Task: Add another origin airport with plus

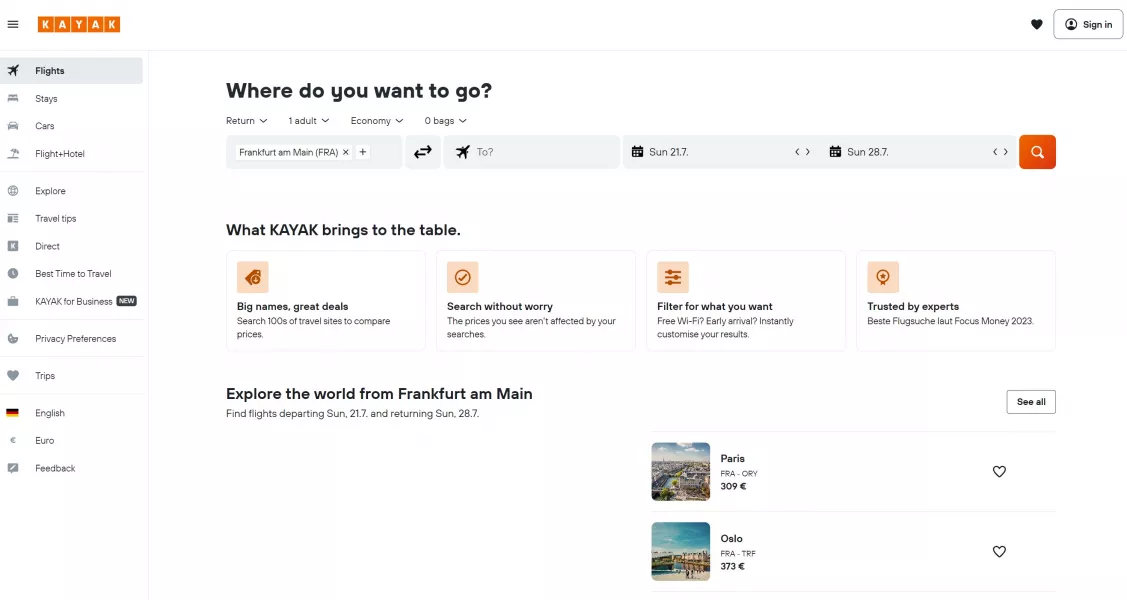Action: 363,152
